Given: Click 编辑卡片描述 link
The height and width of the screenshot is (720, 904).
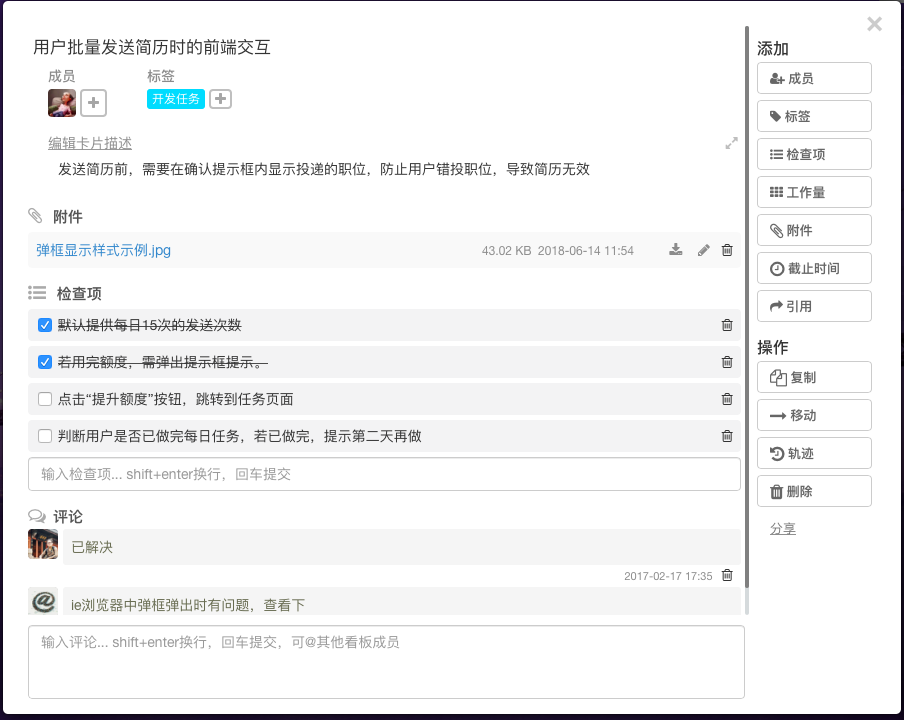Looking at the screenshot, I should click(90, 143).
